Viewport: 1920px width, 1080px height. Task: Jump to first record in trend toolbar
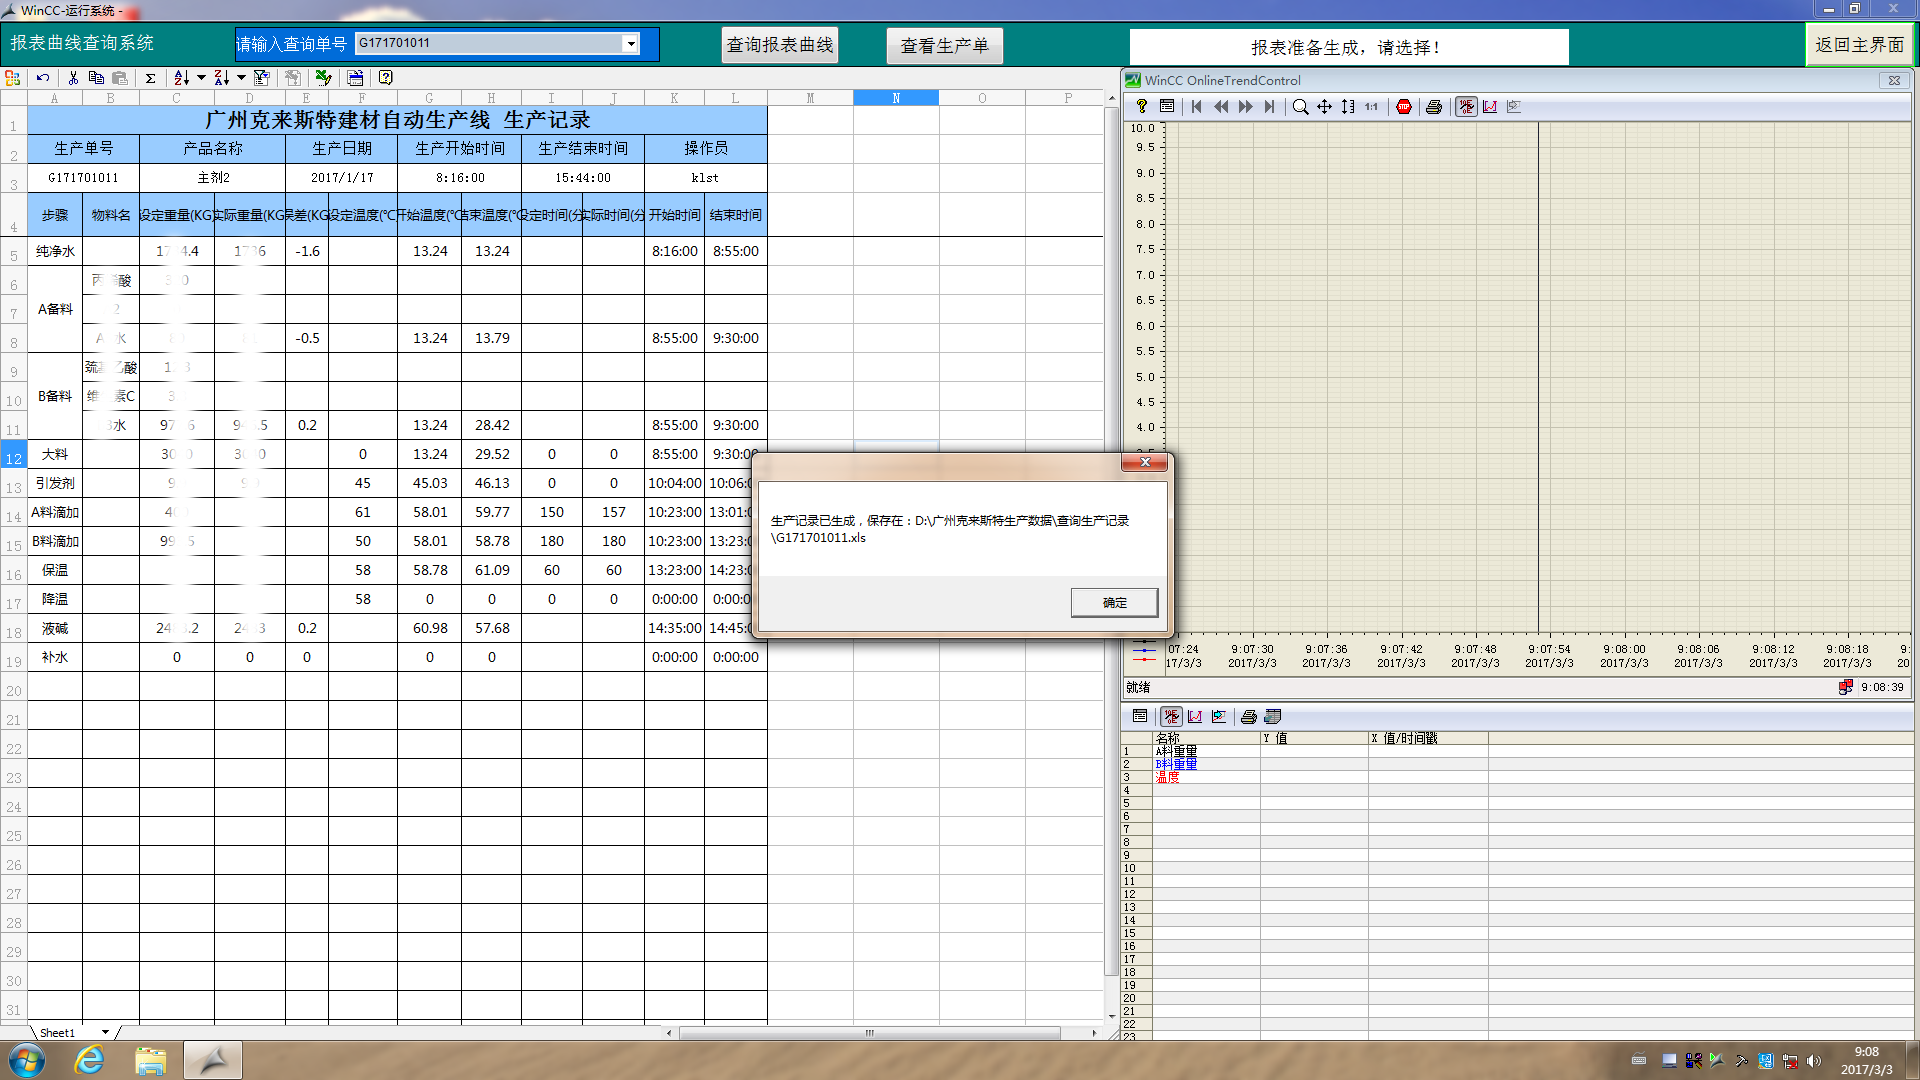click(x=1197, y=107)
